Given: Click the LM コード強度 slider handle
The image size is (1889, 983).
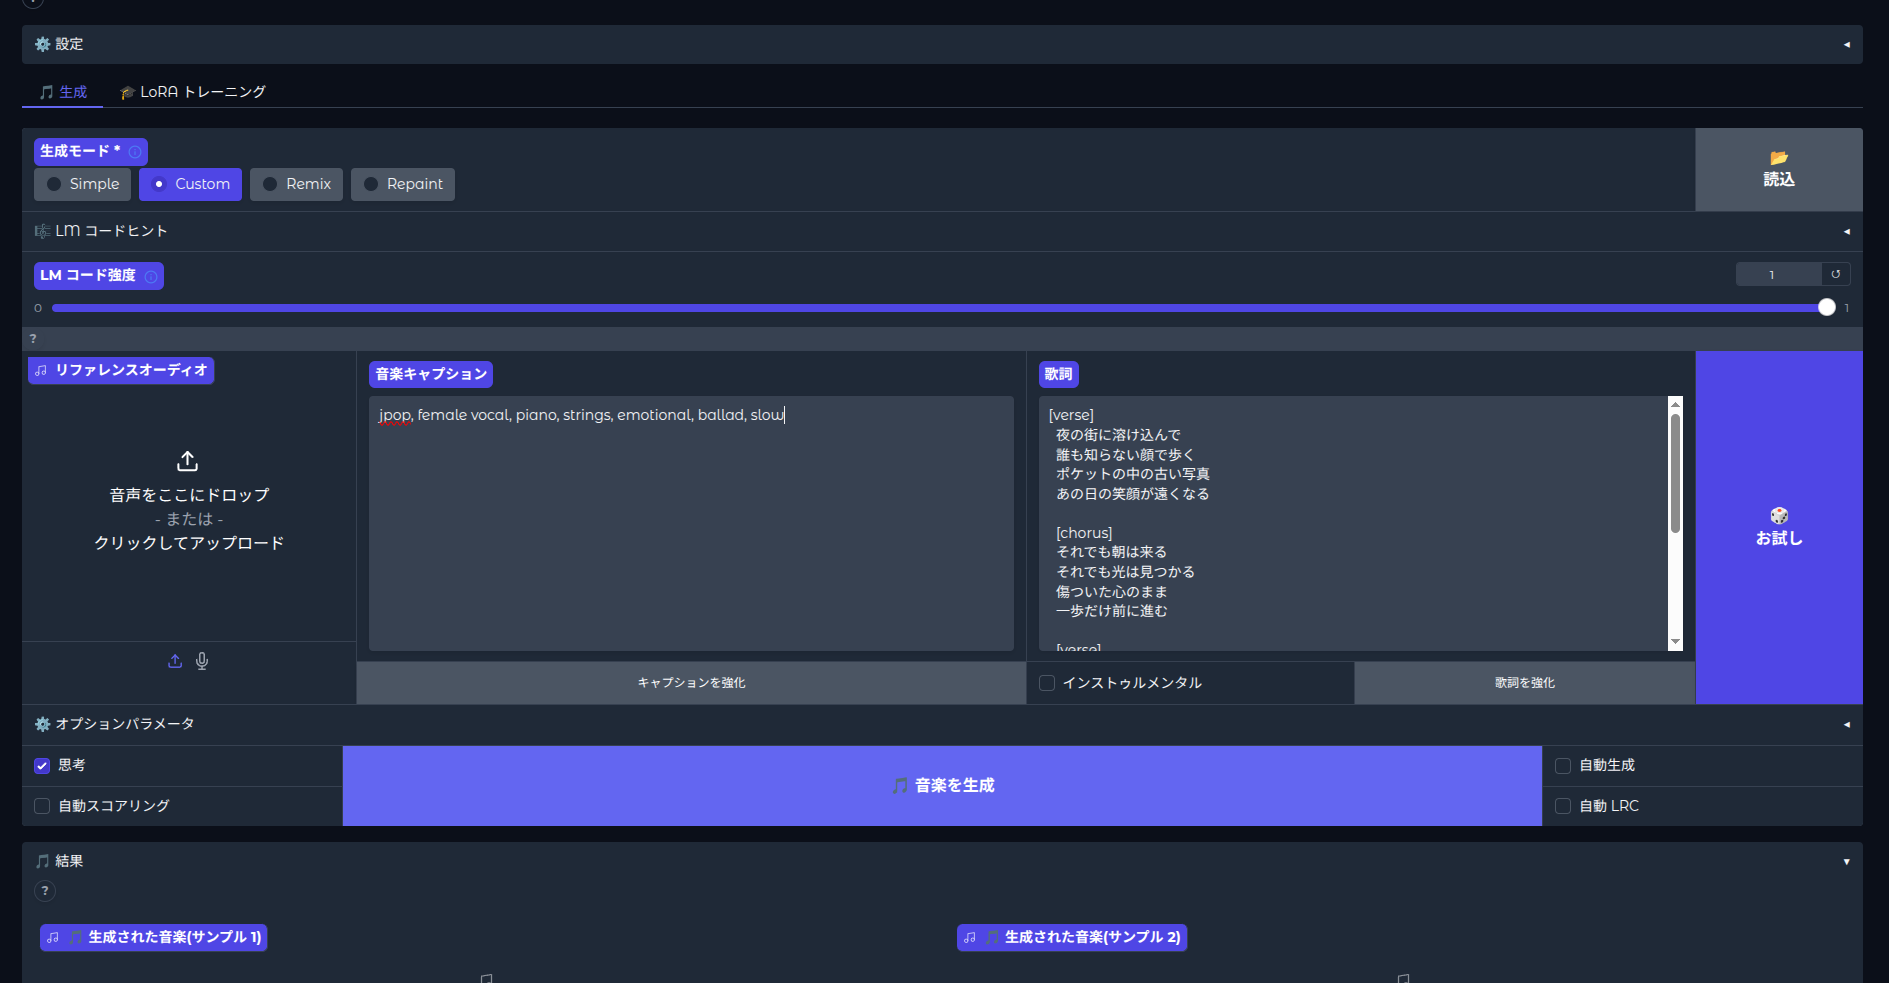Looking at the screenshot, I should point(1827,308).
